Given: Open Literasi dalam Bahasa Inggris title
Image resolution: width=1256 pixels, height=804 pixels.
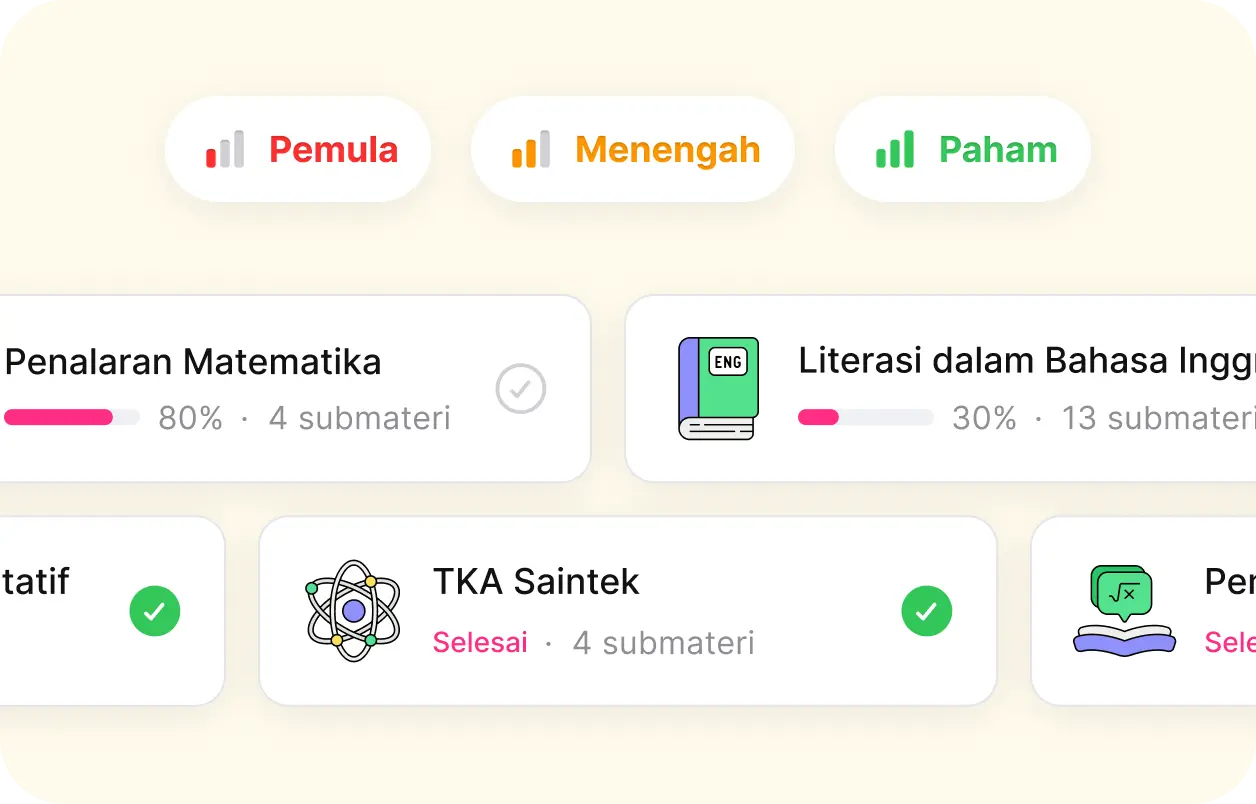Looking at the screenshot, I should coord(1026,362).
